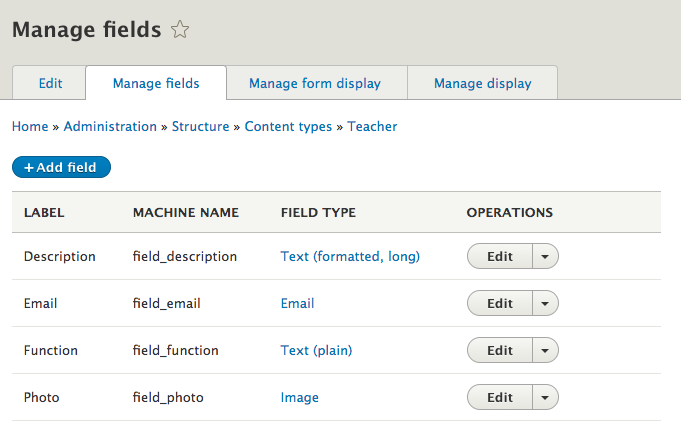This screenshot has height=434, width=681.
Task: Click the Text (formatted, long) field type link
Action: point(350,257)
